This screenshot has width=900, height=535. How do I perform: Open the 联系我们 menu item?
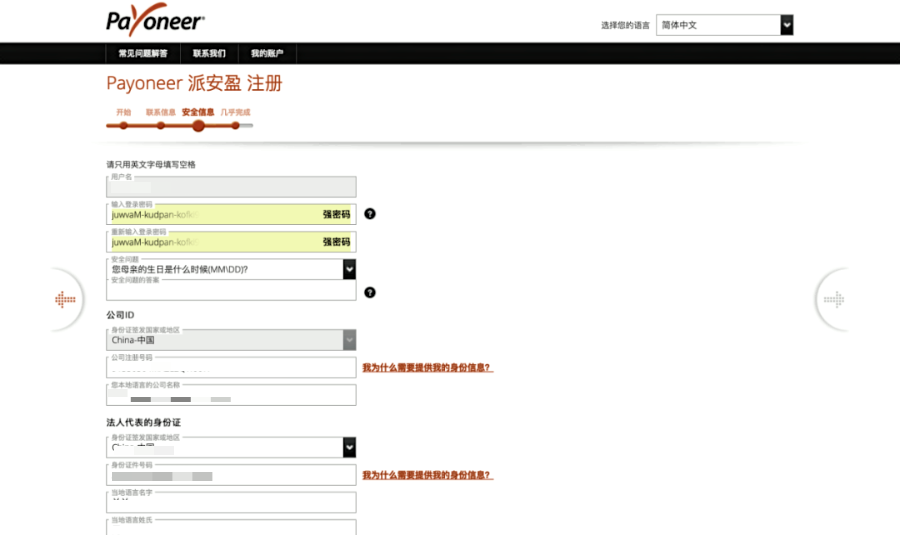click(x=209, y=53)
